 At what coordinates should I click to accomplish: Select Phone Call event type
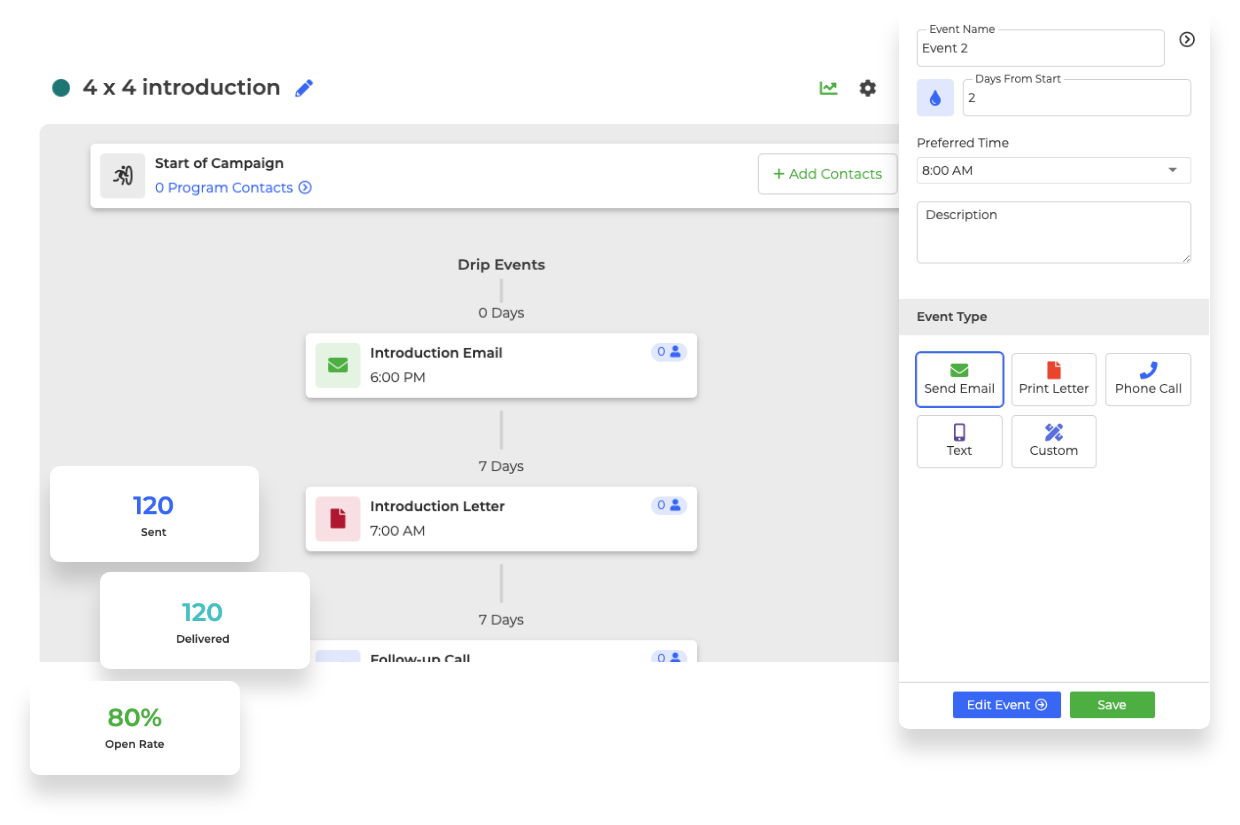(1148, 379)
